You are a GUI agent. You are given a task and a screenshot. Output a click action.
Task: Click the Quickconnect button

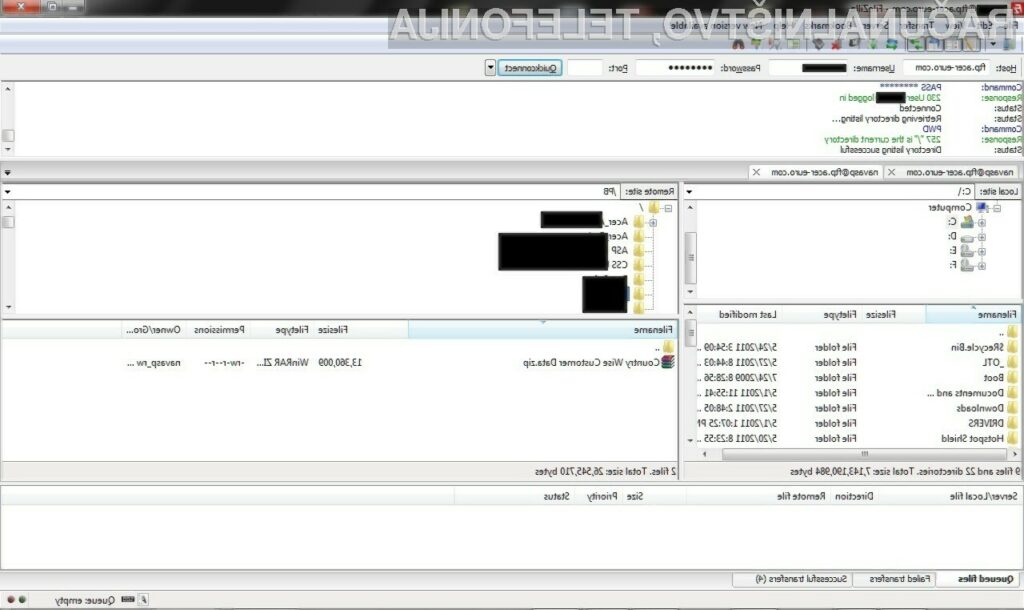[x=530, y=68]
